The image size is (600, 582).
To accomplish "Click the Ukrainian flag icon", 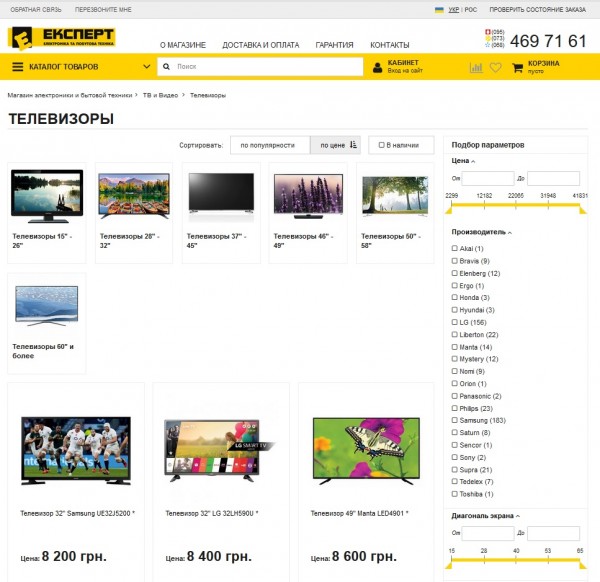I will point(439,10).
